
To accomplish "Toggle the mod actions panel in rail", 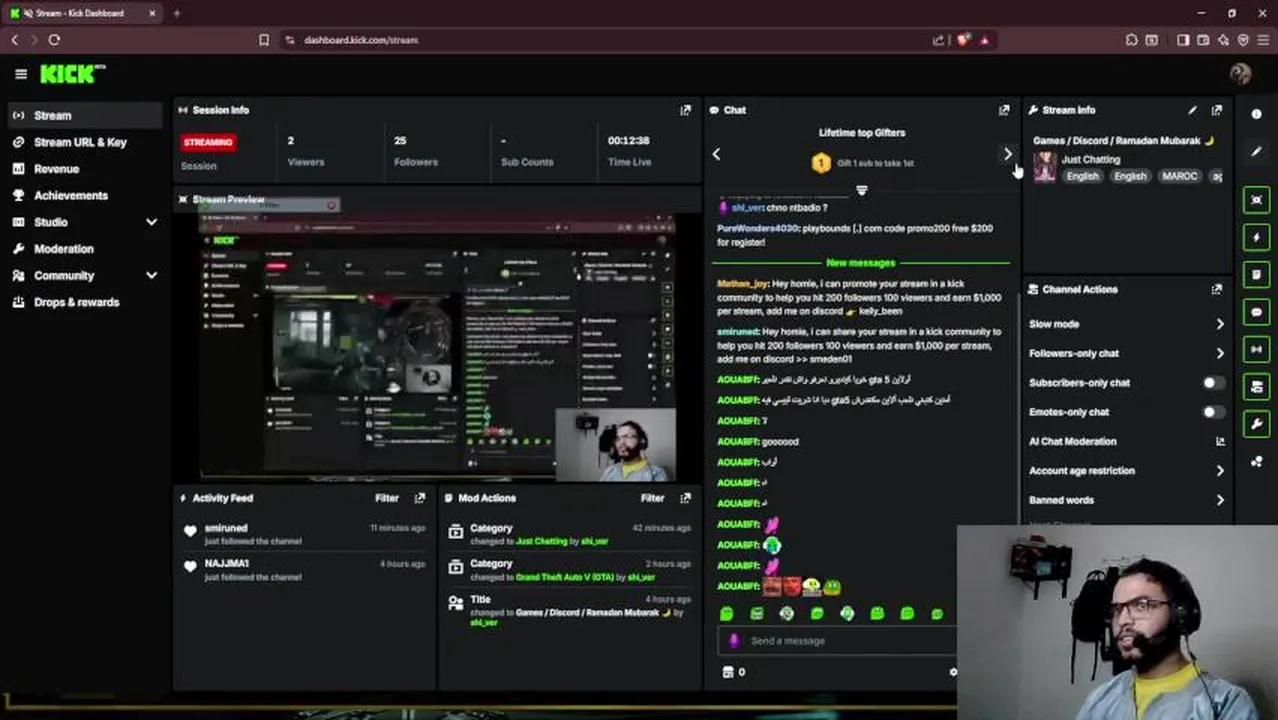I will [1257, 386].
